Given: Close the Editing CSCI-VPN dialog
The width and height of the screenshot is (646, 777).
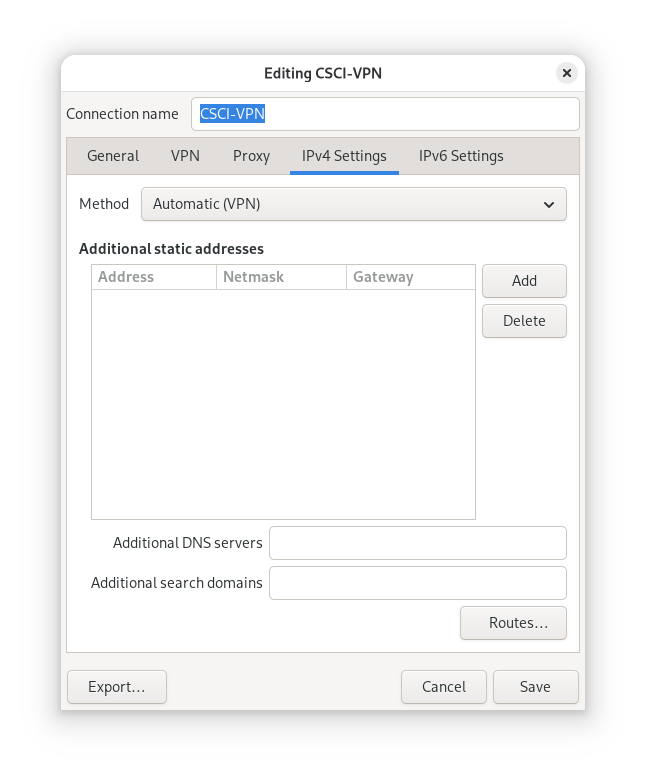Looking at the screenshot, I should click(x=567, y=73).
